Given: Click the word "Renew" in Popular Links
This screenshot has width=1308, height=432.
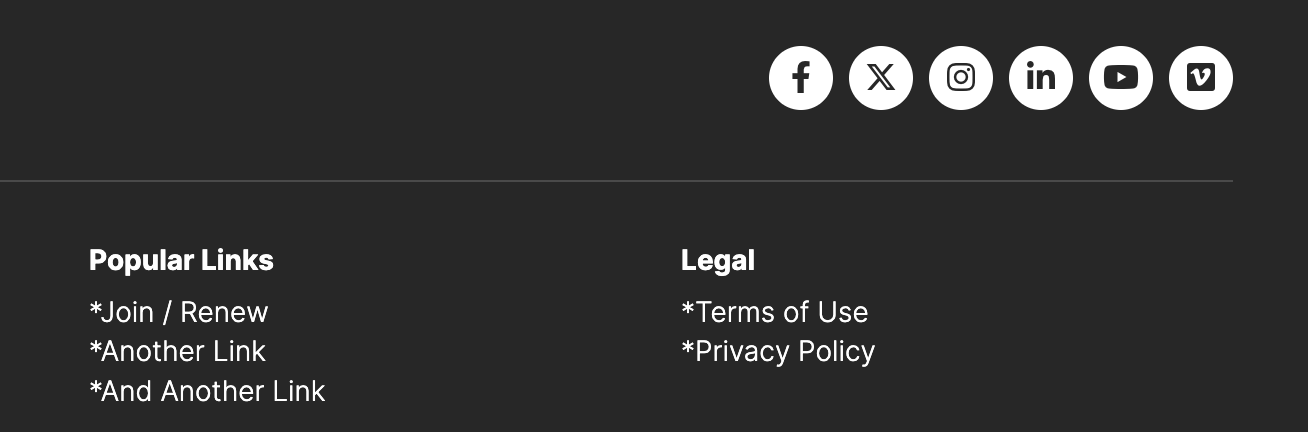Looking at the screenshot, I should pos(224,312).
